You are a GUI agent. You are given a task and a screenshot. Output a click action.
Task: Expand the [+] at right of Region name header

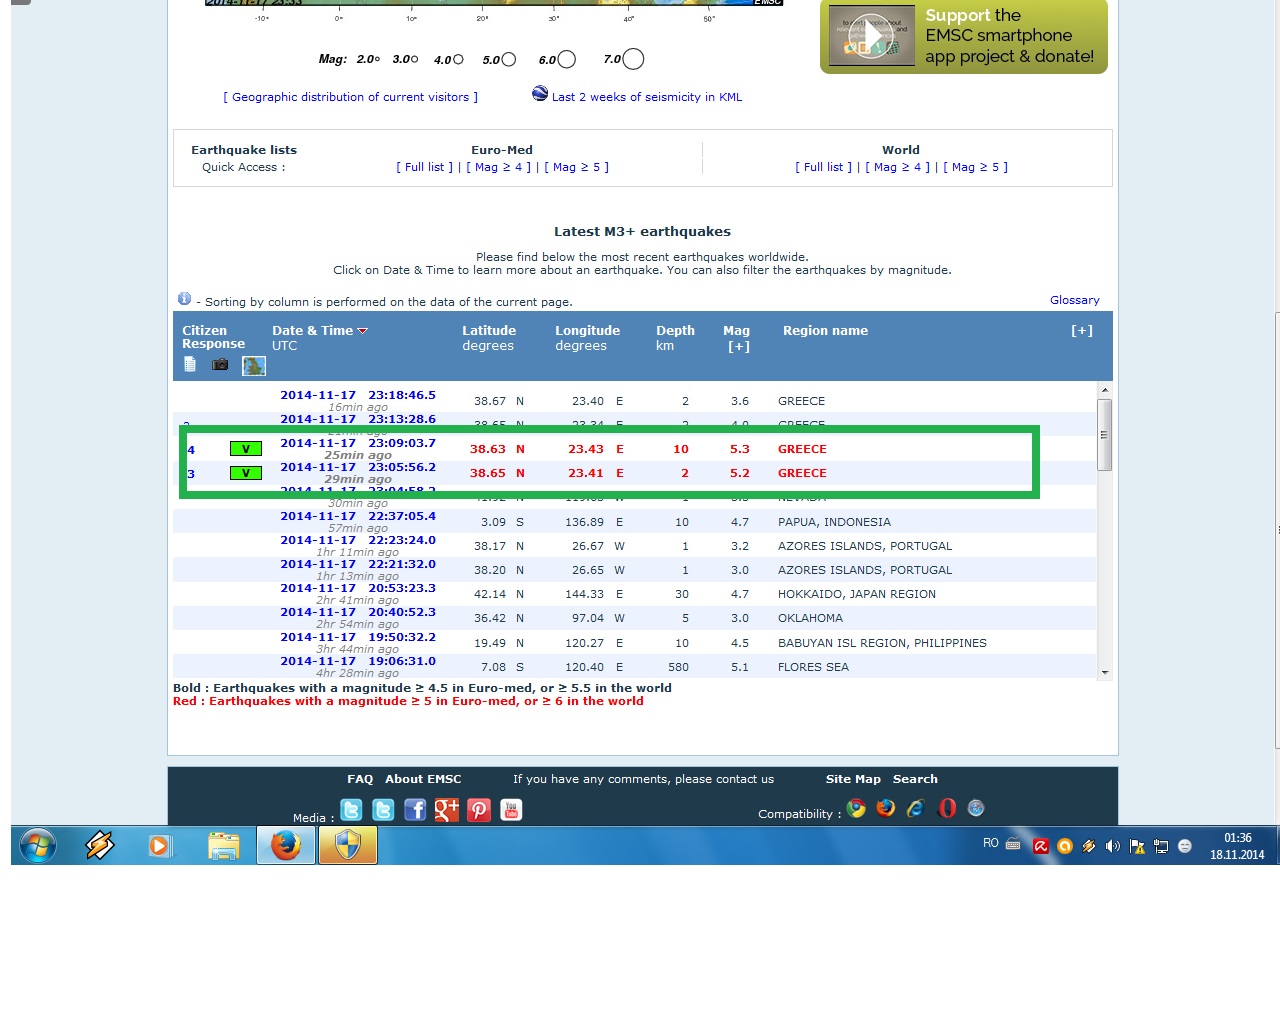(x=1082, y=331)
